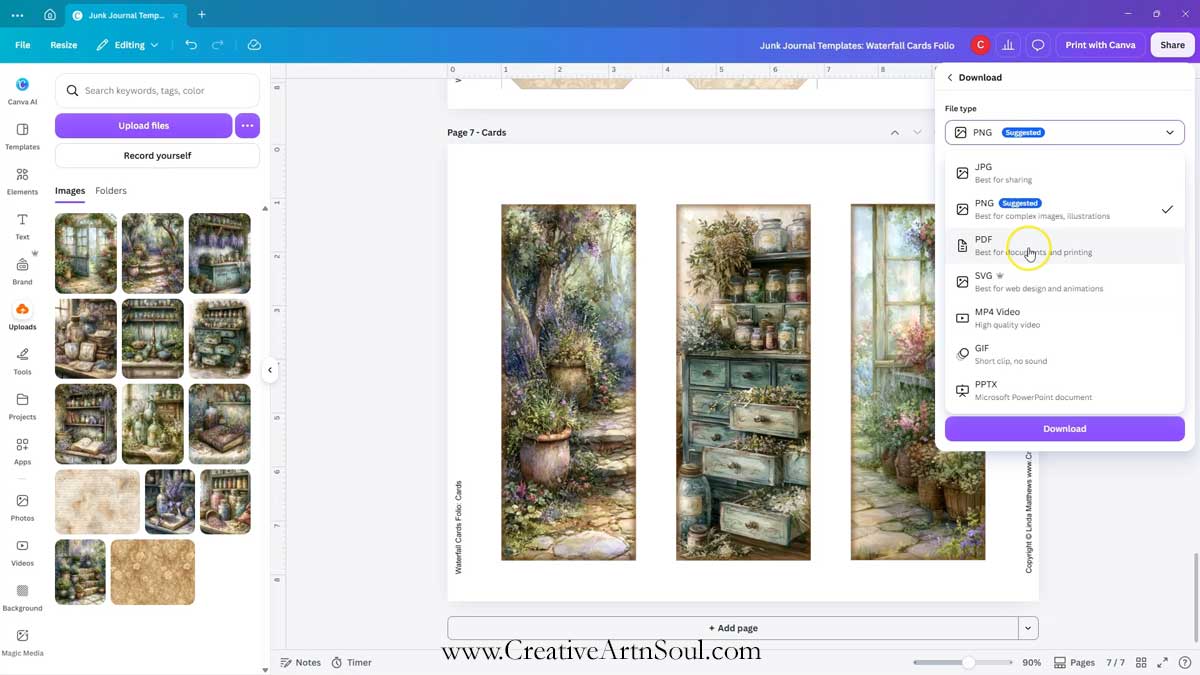Open the Brand sidebar panel
1200x675 pixels.
pos(22,271)
